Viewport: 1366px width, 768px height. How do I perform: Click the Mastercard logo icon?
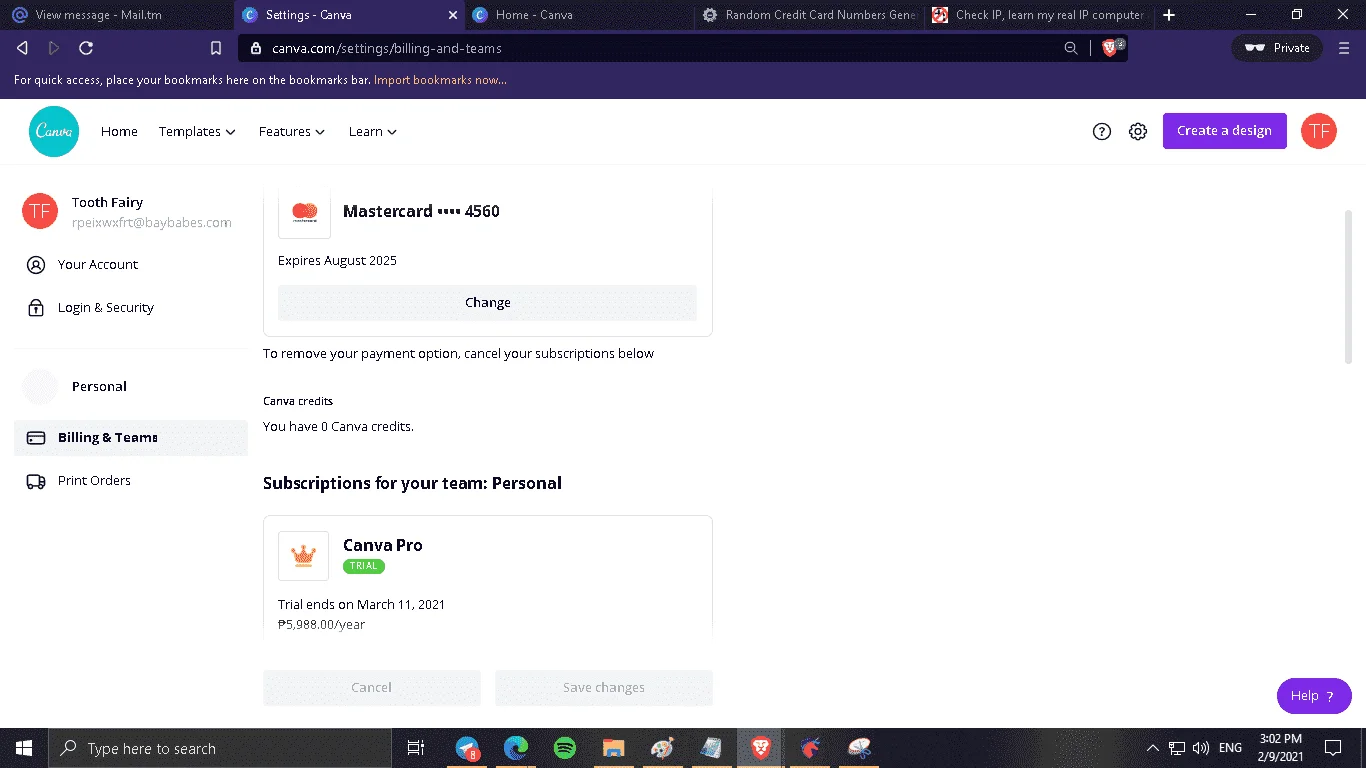pyautogui.click(x=304, y=212)
